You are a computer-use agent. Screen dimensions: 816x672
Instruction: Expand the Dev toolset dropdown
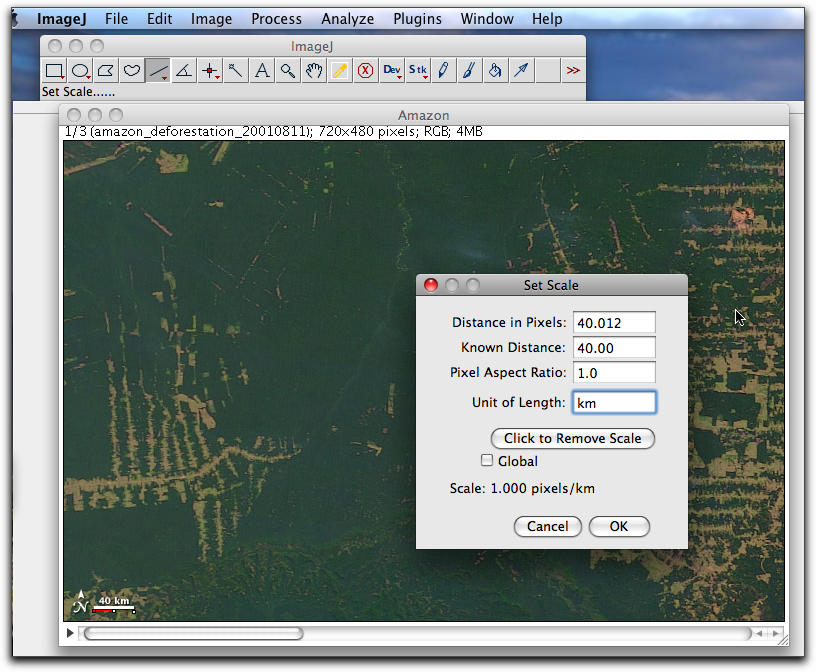[391, 70]
